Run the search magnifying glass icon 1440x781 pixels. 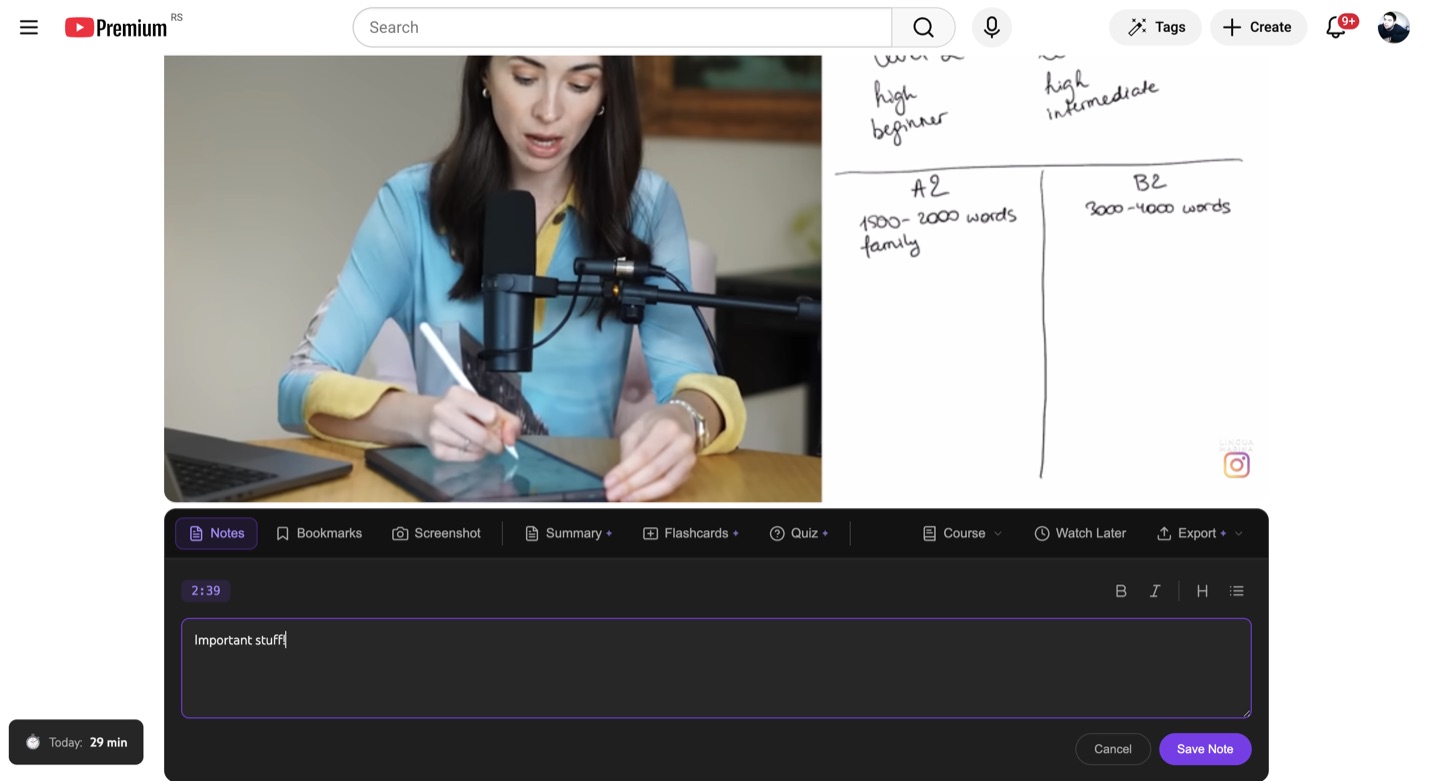(x=921, y=27)
